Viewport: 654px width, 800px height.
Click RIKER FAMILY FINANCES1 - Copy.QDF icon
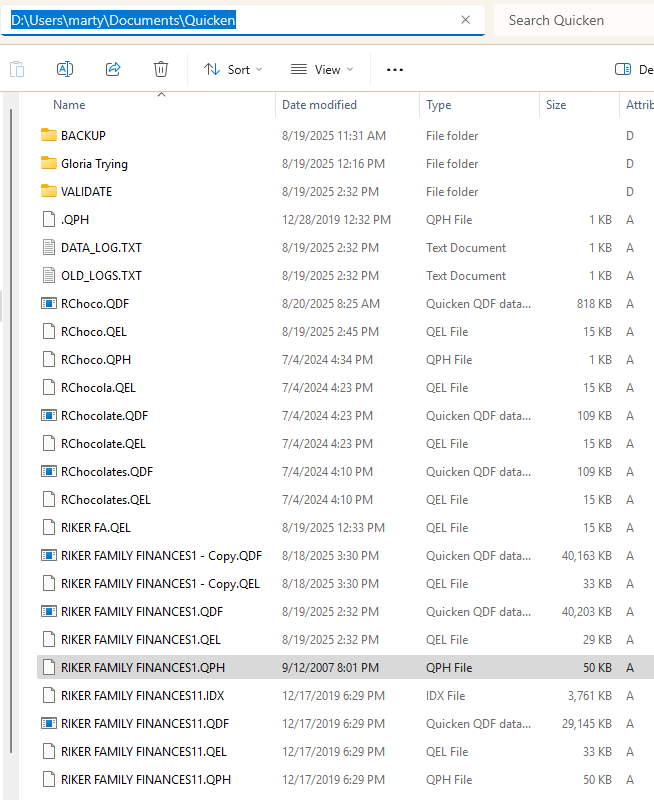pyautogui.click(x=49, y=555)
